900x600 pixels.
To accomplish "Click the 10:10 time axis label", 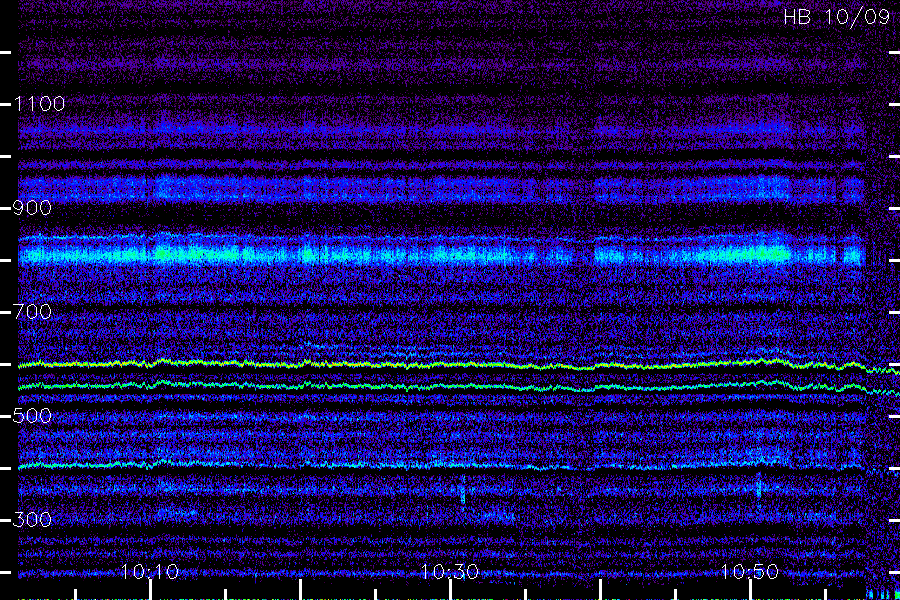I will 150,571.
